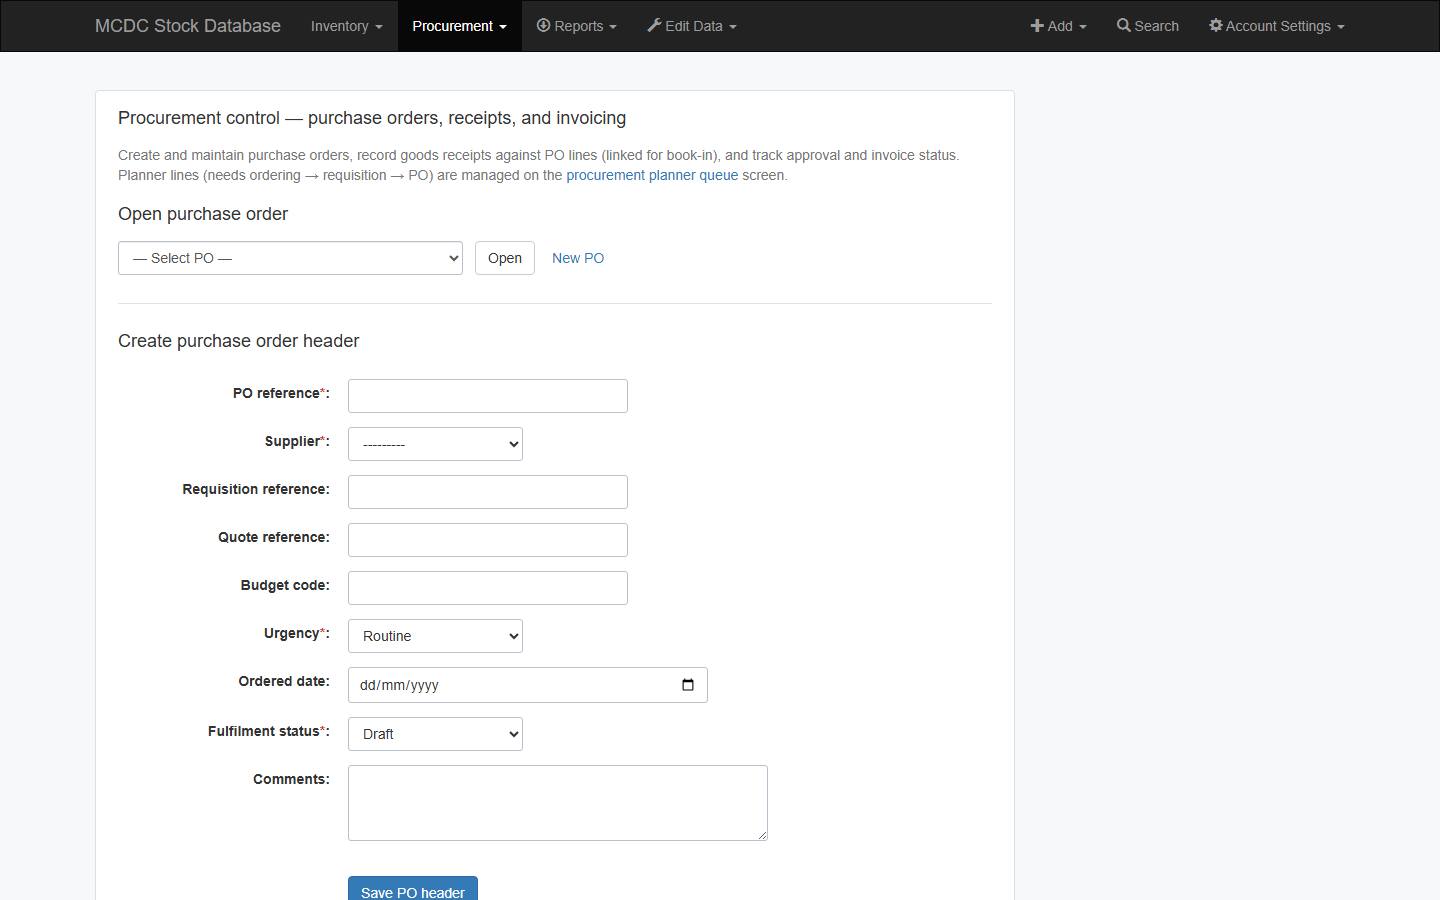This screenshot has height=900, width=1440.
Task: Focus the Budget code field
Action: [x=488, y=588]
